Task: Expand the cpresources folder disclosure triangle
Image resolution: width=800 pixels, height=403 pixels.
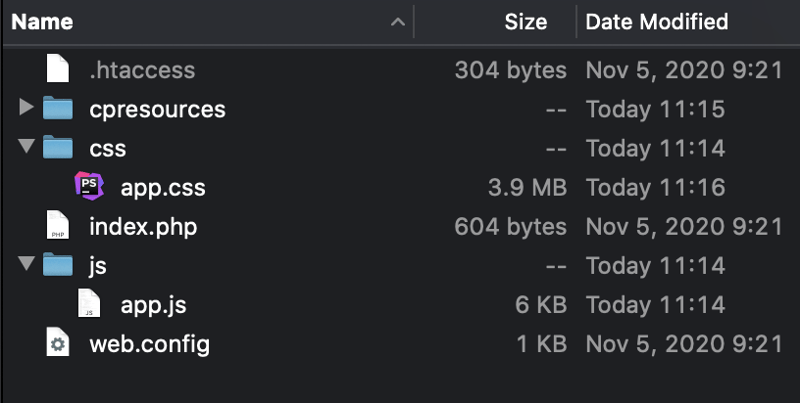Action: coord(26,108)
